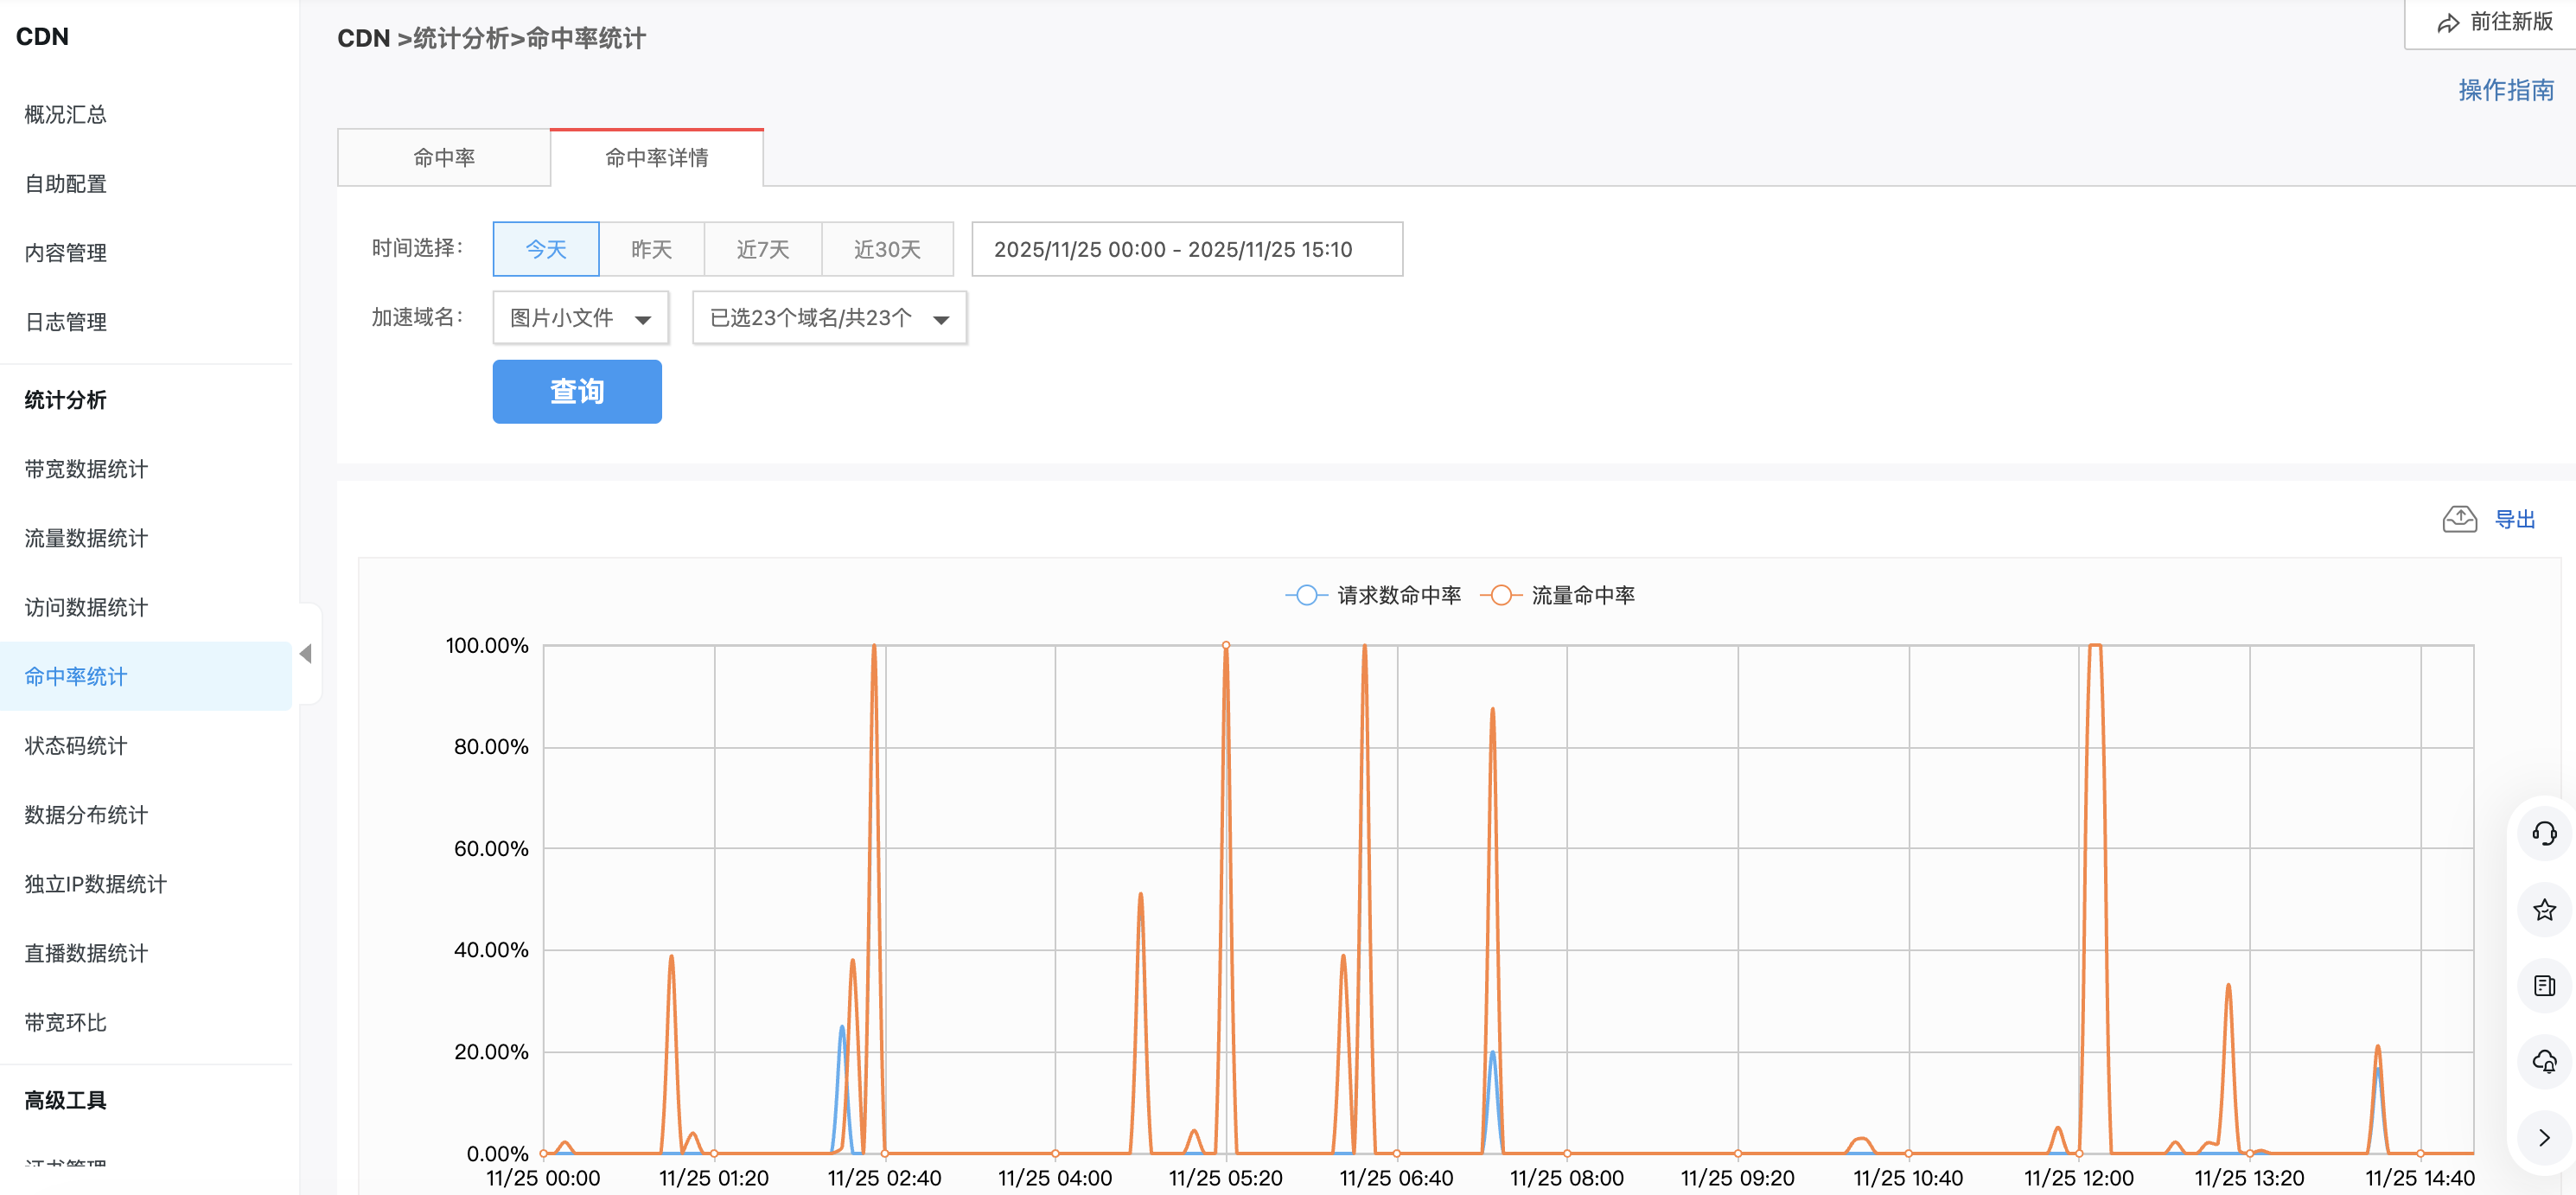Click the cloud notification bell icon

(2543, 1062)
